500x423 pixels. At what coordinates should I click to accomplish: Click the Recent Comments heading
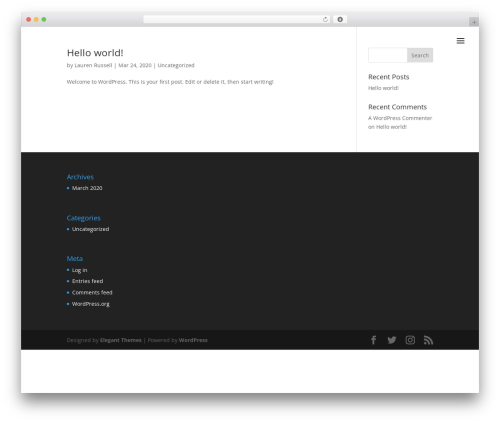point(397,107)
